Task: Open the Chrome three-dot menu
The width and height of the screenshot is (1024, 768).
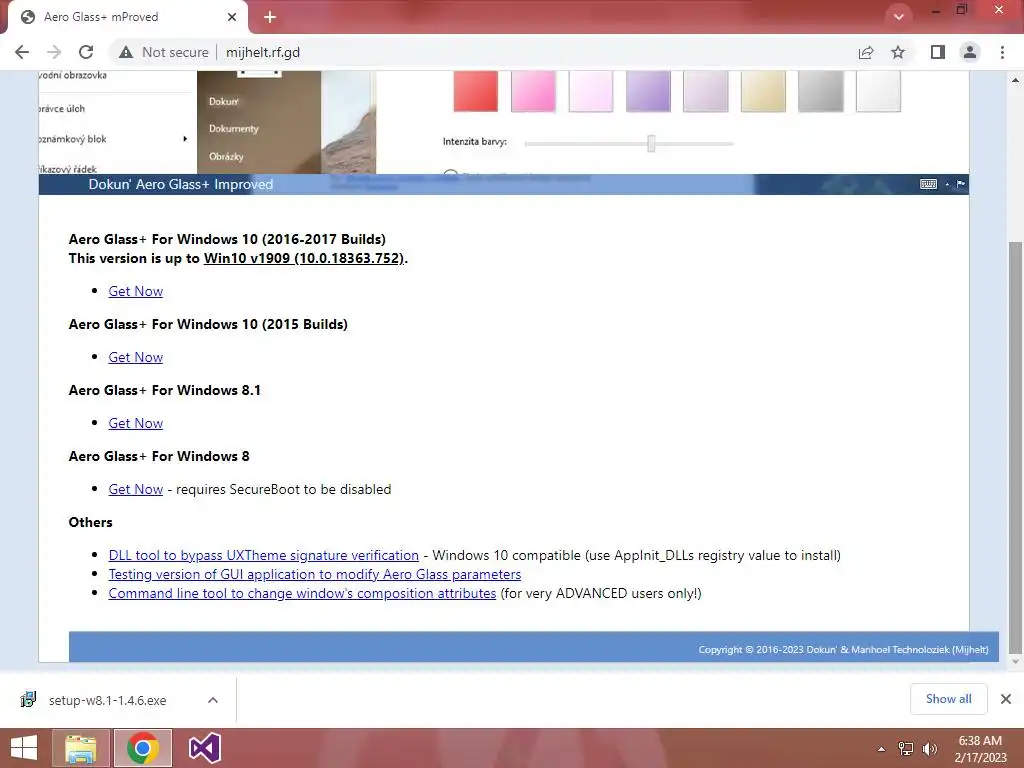Action: click(1002, 52)
